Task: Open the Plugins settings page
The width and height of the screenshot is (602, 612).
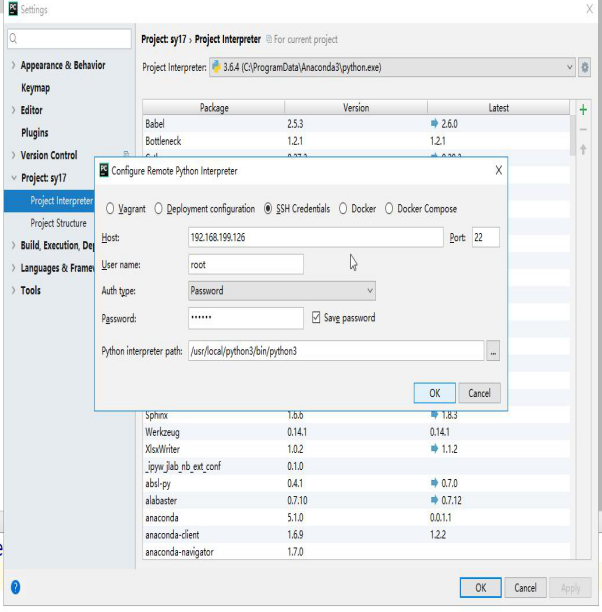Action: pos(34,133)
